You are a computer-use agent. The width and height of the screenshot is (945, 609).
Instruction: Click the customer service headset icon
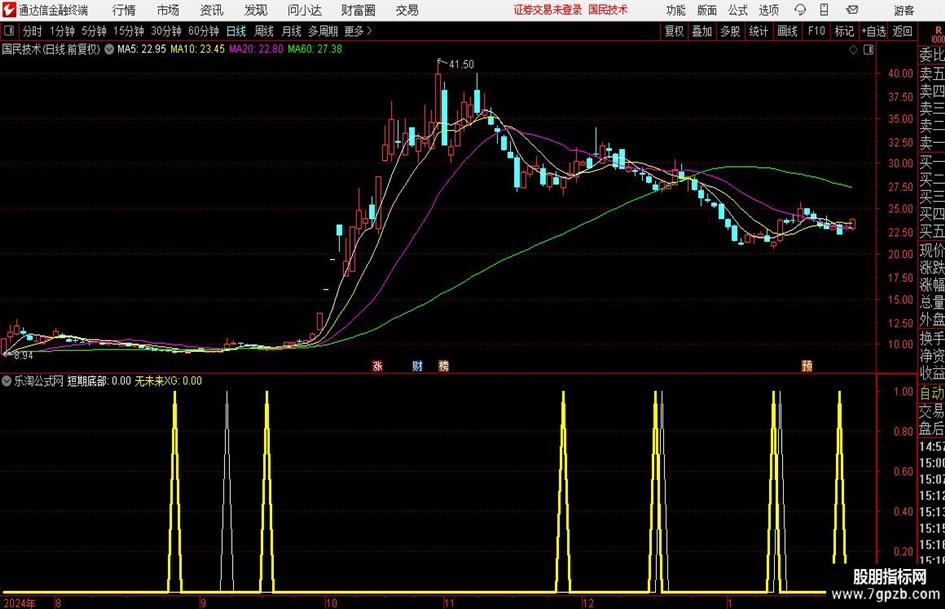point(800,10)
